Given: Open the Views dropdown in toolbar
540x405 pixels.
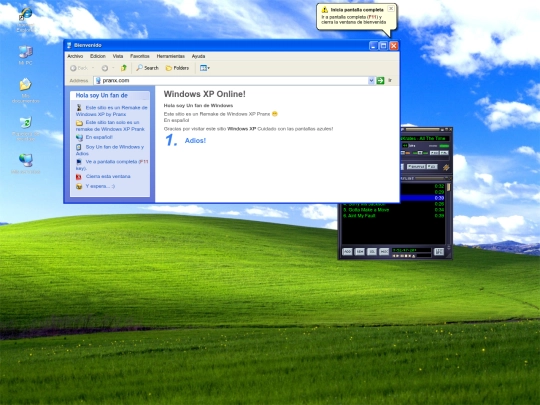Looking at the screenshot, I should pyautogui.click(x=205, y=68).
